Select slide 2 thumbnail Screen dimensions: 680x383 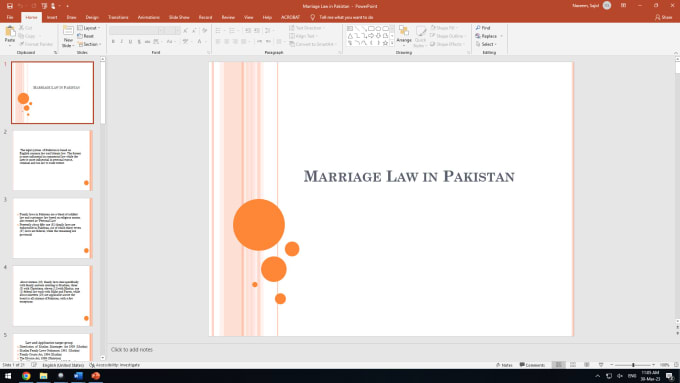[x=52, y=160]
